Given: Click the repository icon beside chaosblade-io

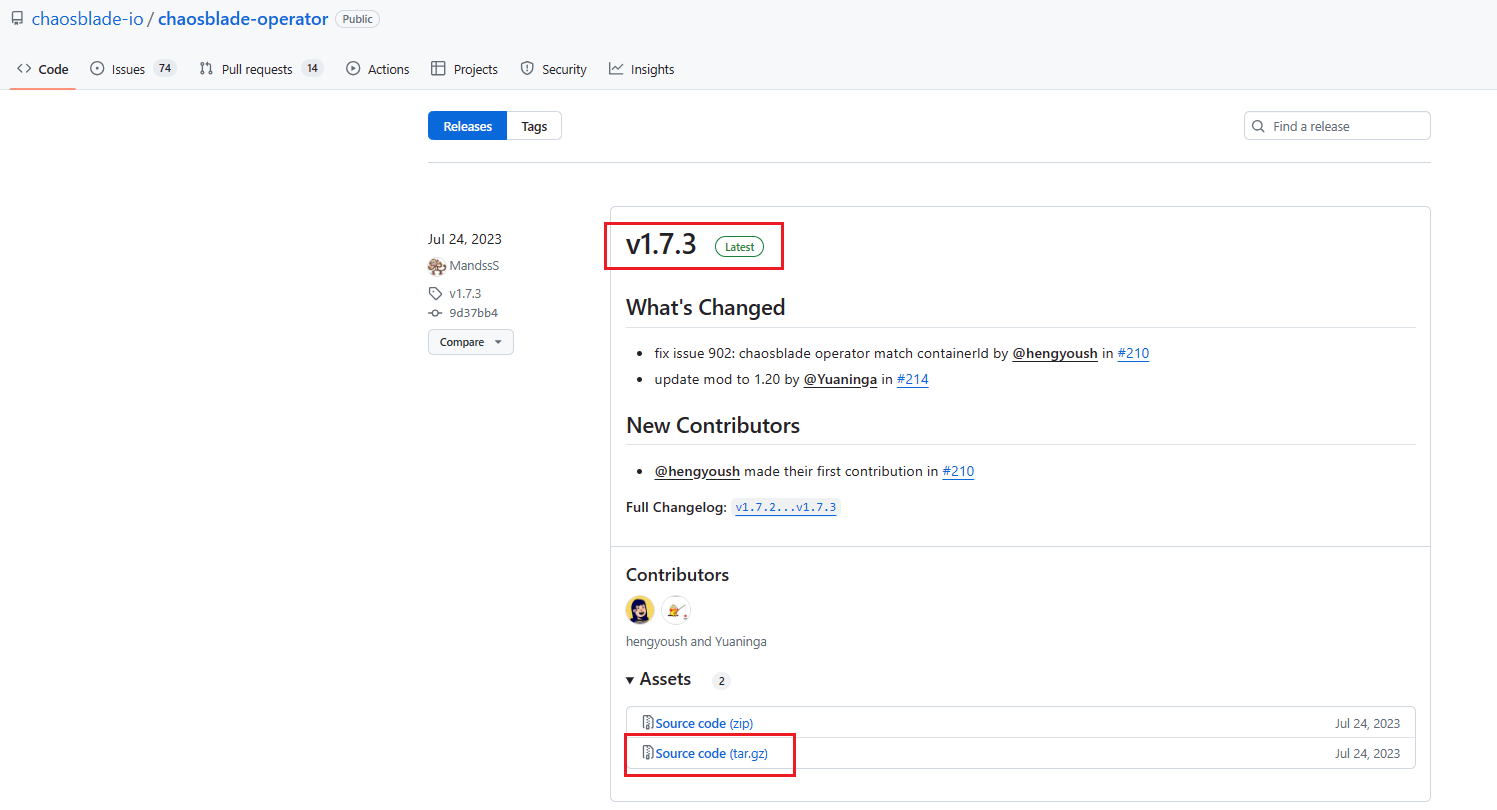Looking at the screenshot, I should pos(17,19).
